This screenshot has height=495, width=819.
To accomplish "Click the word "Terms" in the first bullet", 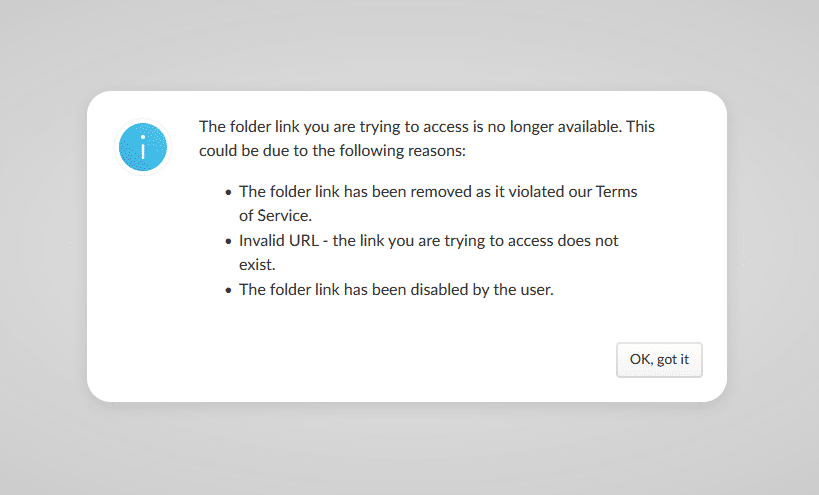I will click(x=616, y=191).
